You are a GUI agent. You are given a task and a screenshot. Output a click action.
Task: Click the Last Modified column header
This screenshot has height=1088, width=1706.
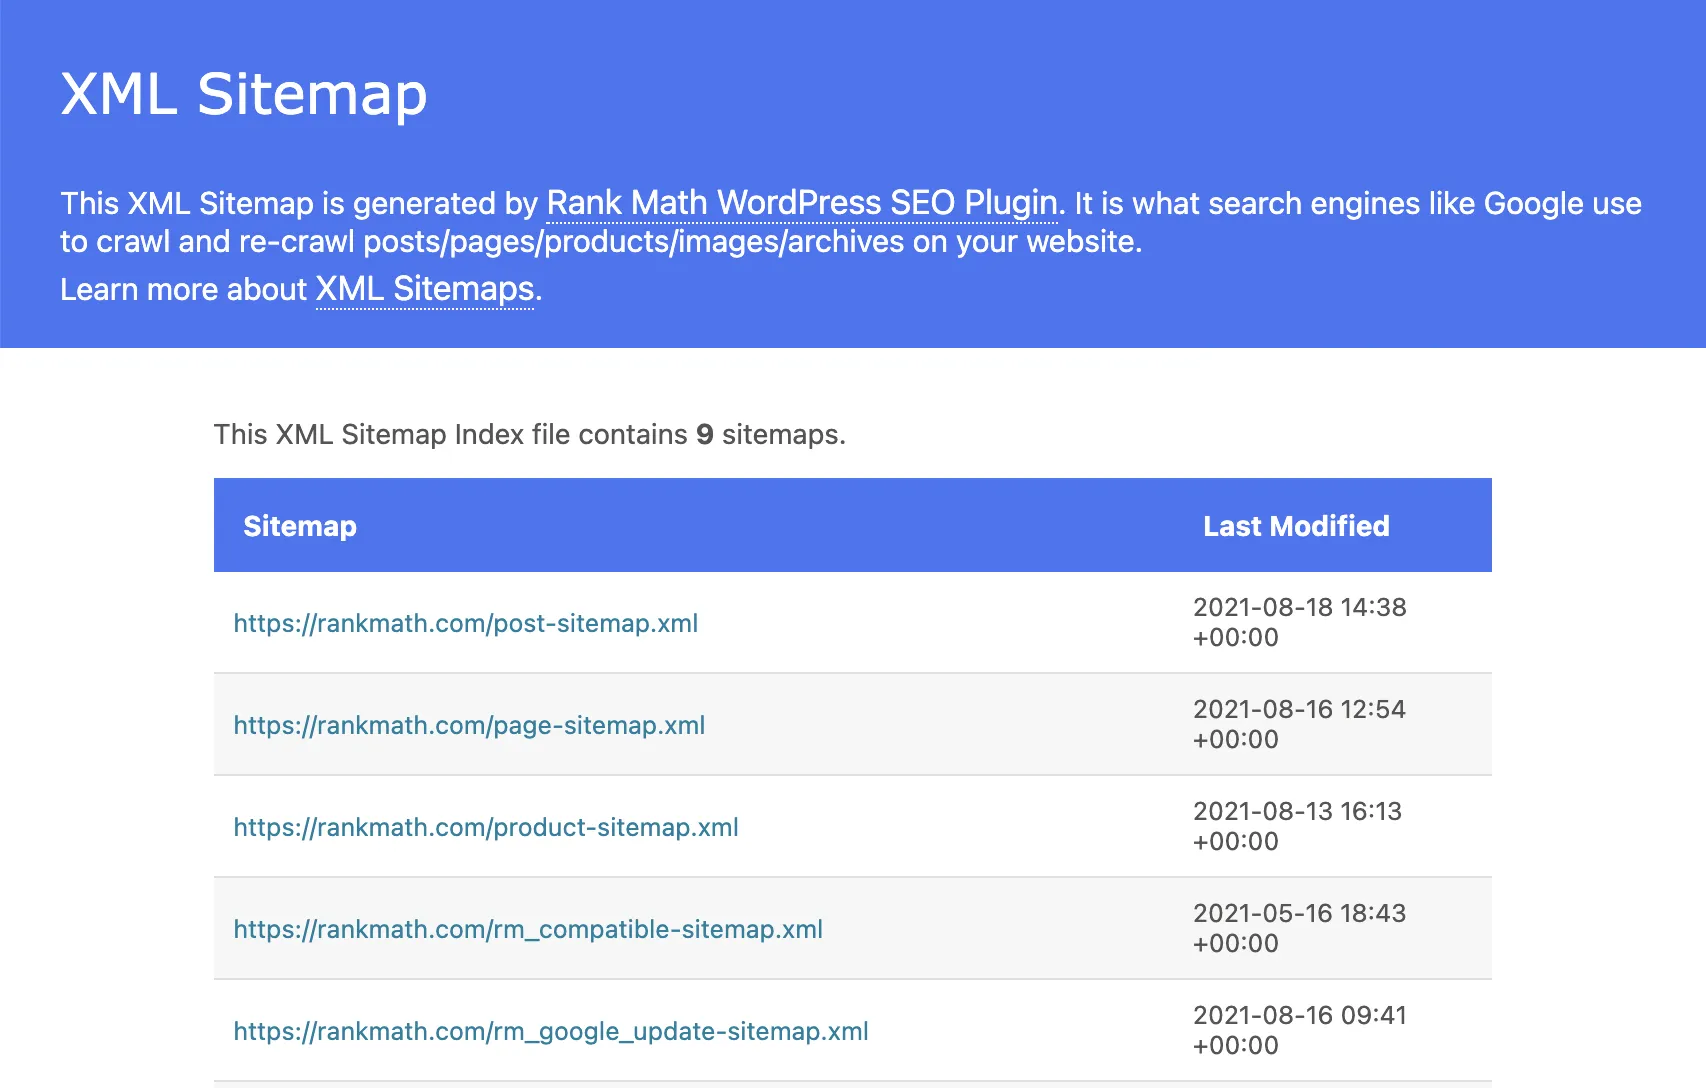[1296, 526]
